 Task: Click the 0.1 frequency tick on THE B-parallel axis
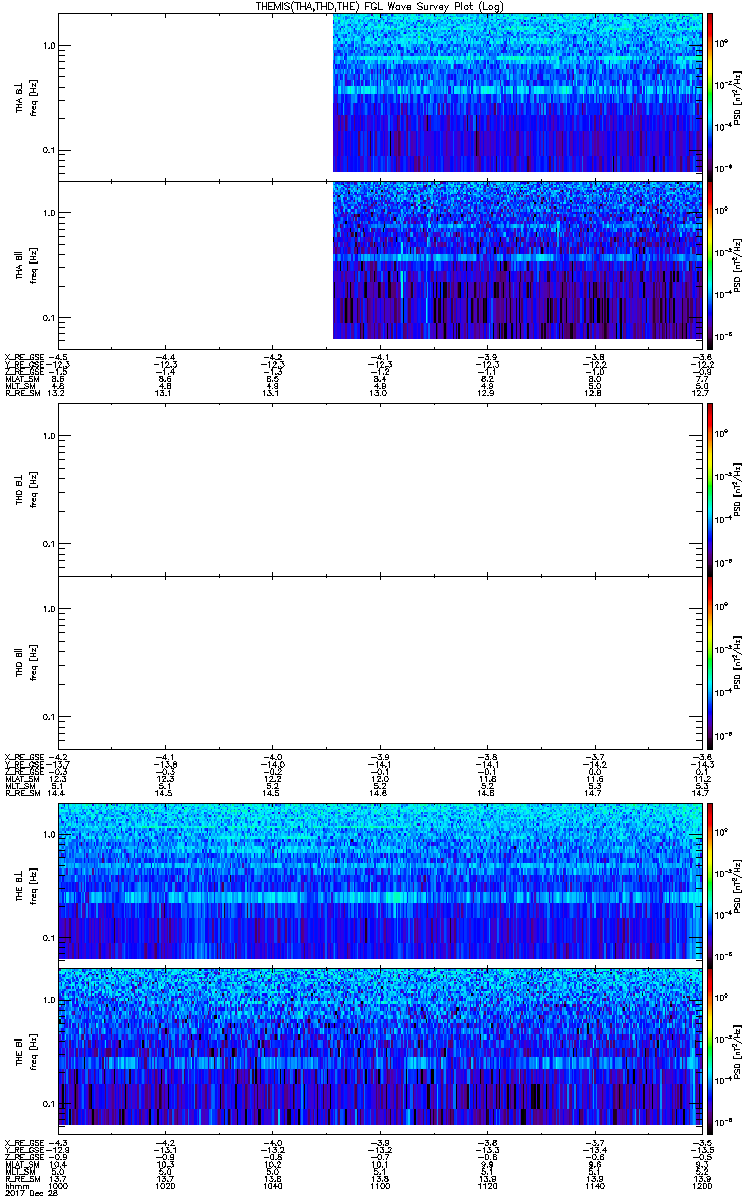49,1103
